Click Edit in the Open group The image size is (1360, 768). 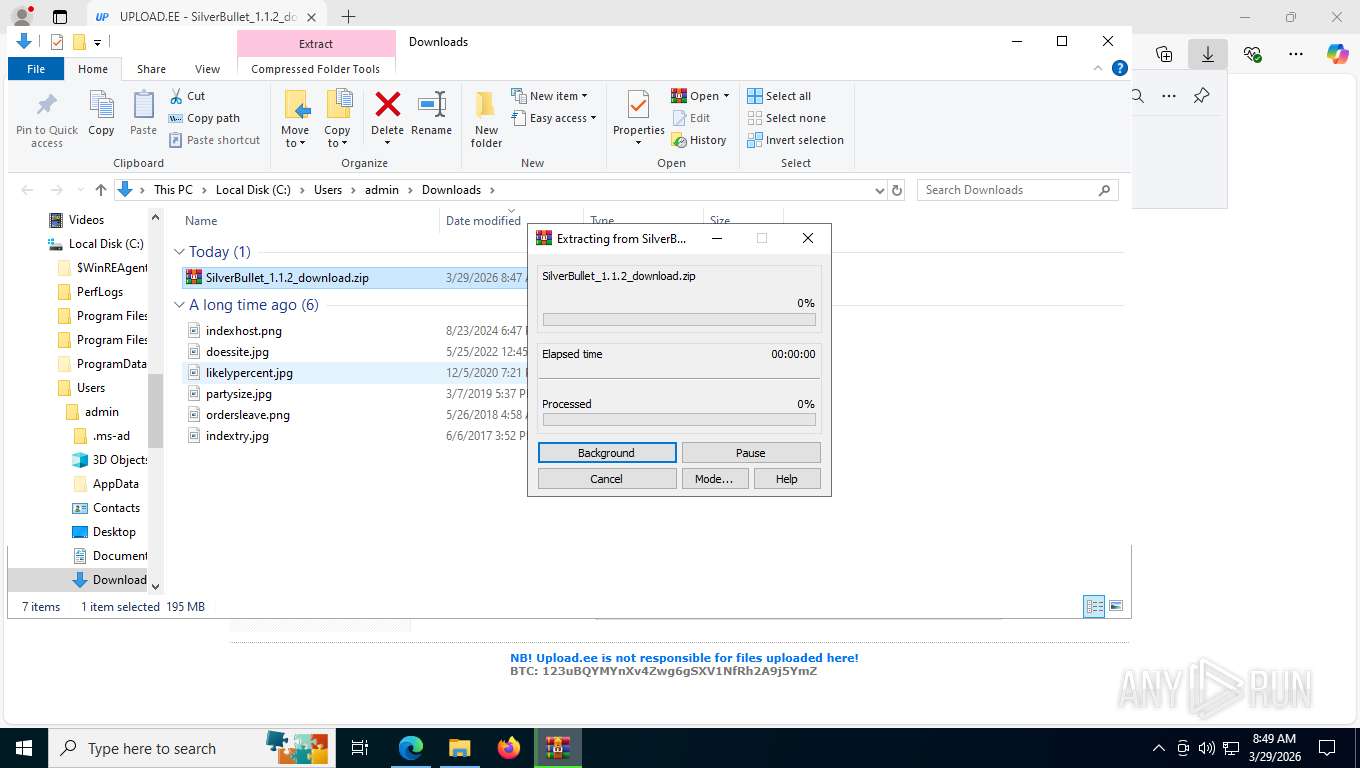[x=690, y=118]
